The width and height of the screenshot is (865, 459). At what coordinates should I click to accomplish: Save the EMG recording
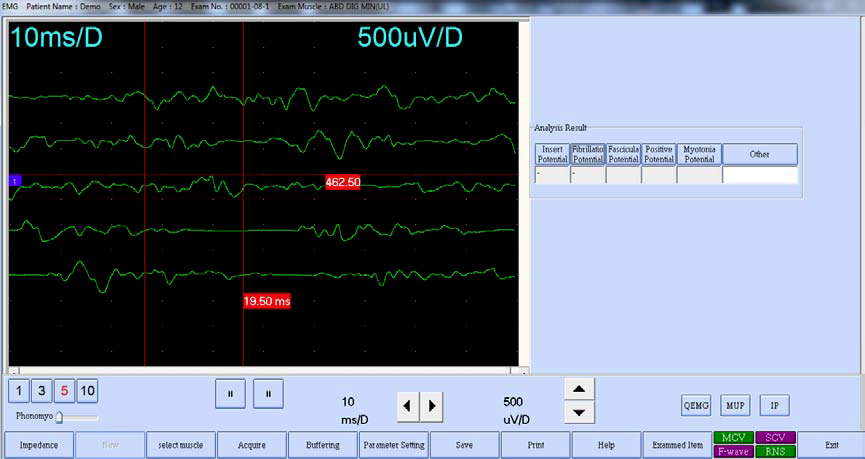click(x=464, y=445)
